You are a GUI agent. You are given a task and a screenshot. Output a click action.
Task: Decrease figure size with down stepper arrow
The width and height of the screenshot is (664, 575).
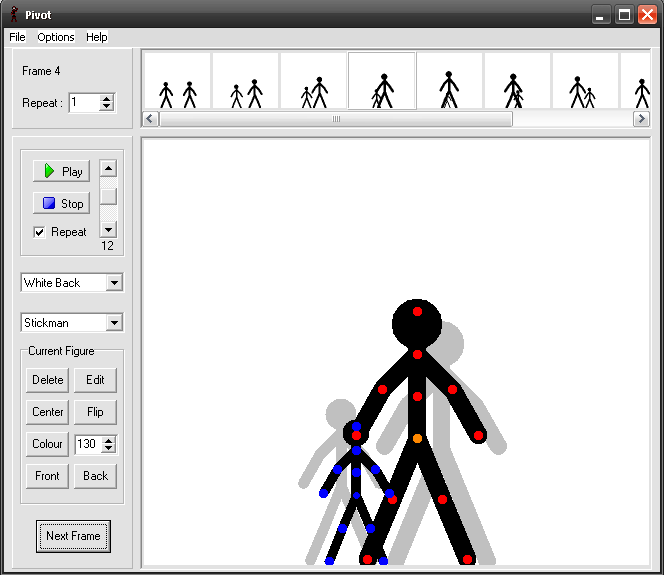click(109, 448)
